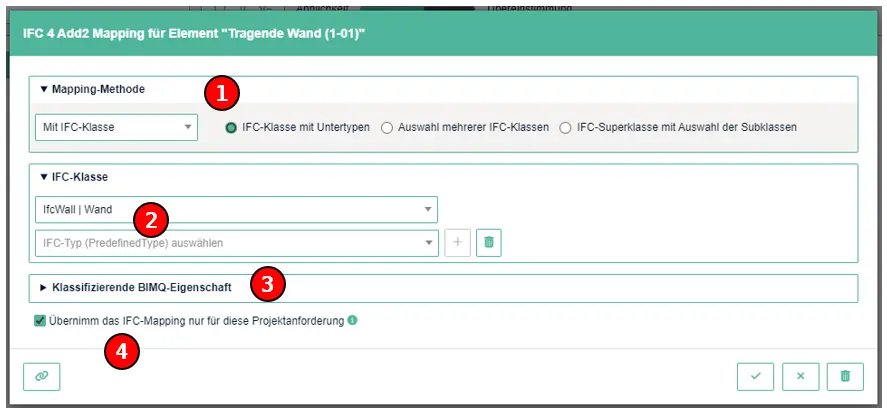887x411 pixels.
Task: Click the red number 4 annotation marker
Action: click(121, 351)
